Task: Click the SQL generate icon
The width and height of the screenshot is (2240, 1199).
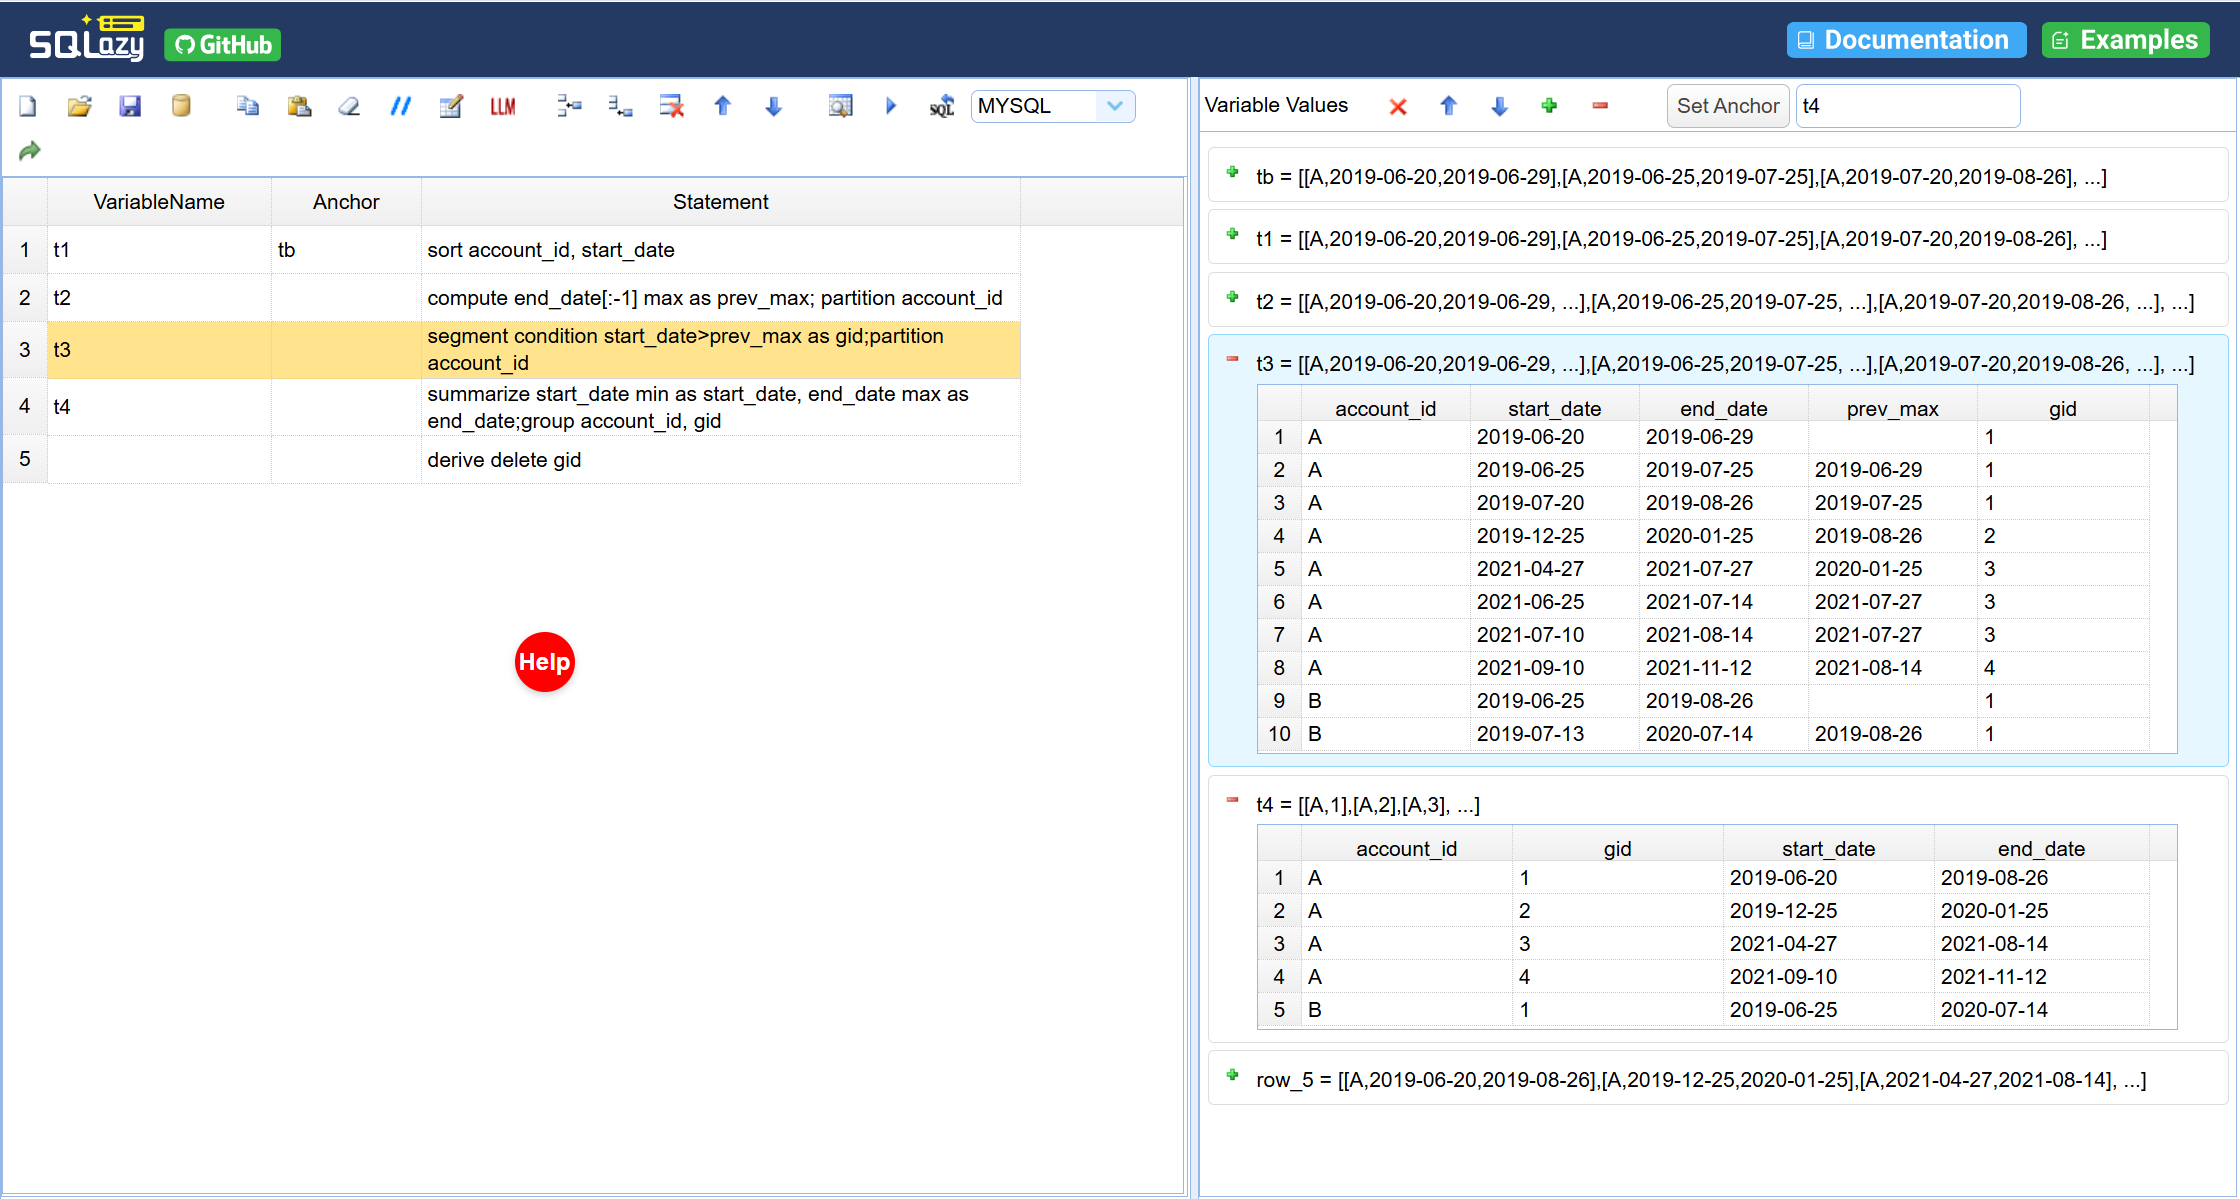Action: click(942, 106)
